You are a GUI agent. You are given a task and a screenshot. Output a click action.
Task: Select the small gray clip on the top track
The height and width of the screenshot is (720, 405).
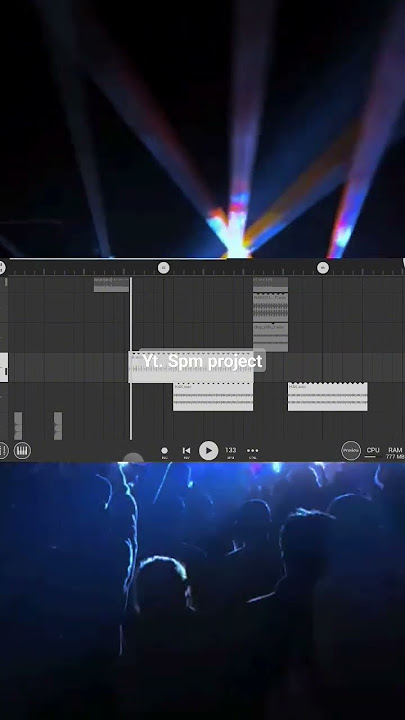coord(111,285)
